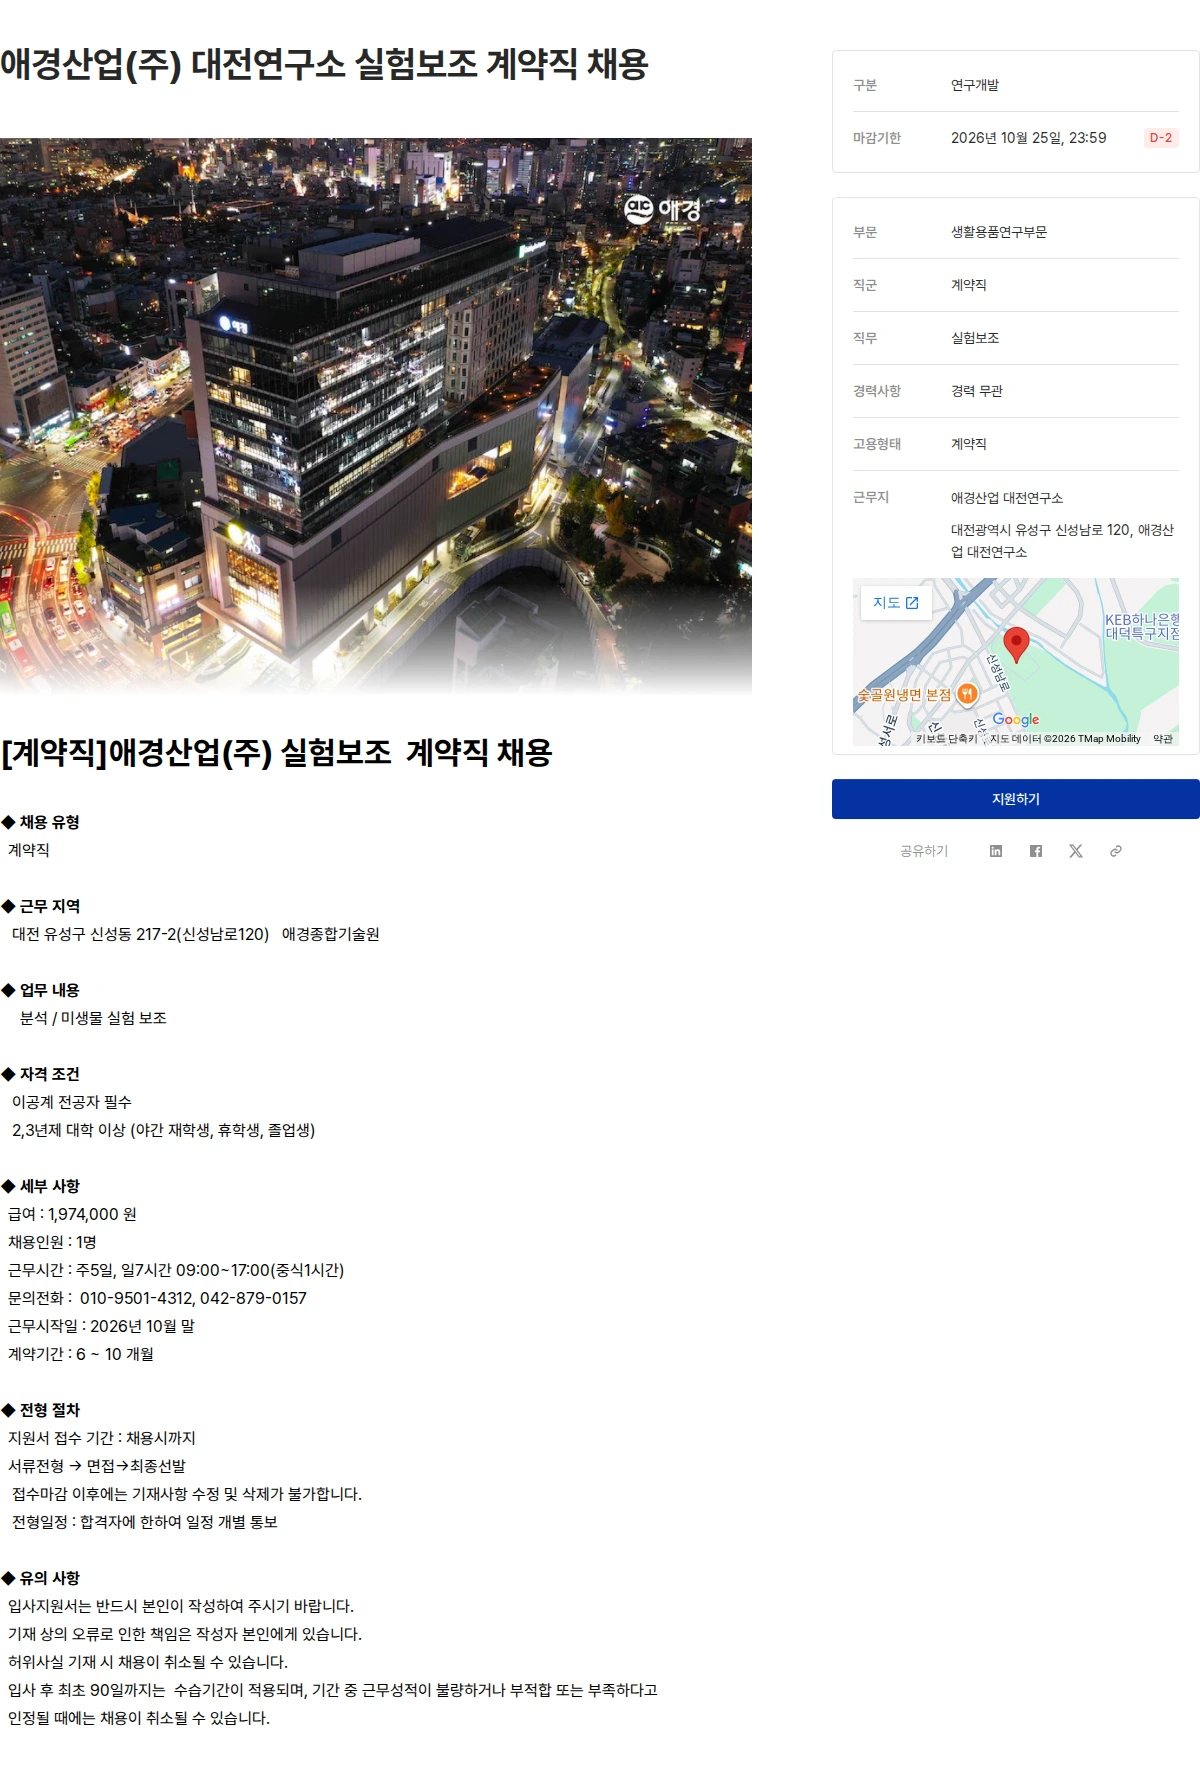Click the 지원하기 apply button
This screenshot has width=1200, height=1773.
[x=1016, y=799]
